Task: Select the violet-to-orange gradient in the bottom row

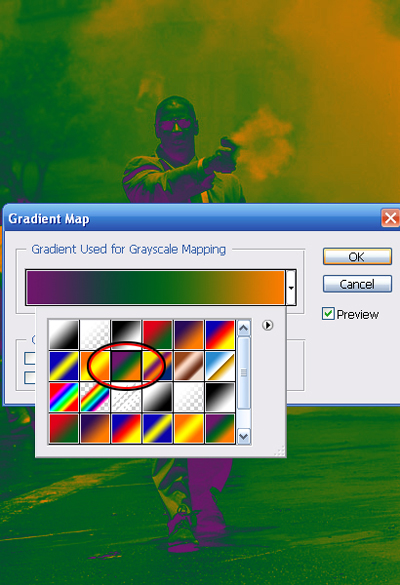Action: pos(95,428)
